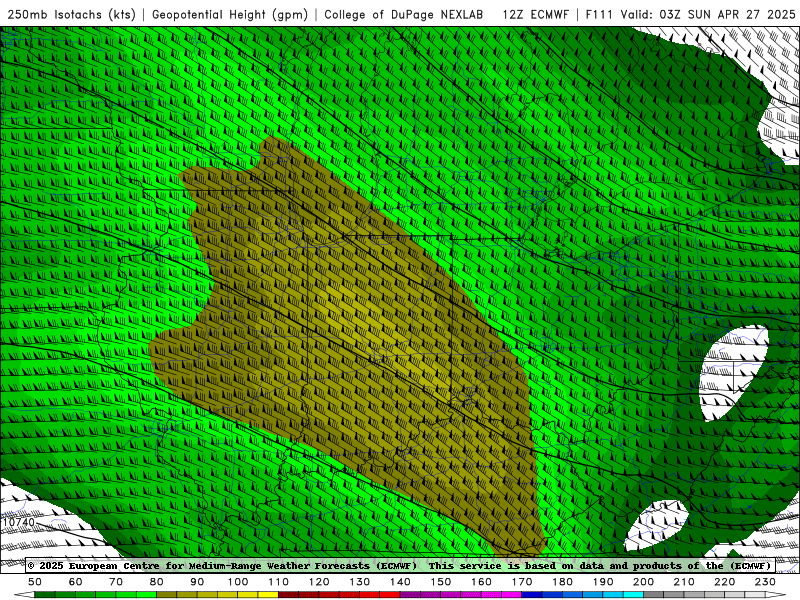800x600 pixels.
Task: Click the '12Z ECMWF' model run label
Action: 535,15
